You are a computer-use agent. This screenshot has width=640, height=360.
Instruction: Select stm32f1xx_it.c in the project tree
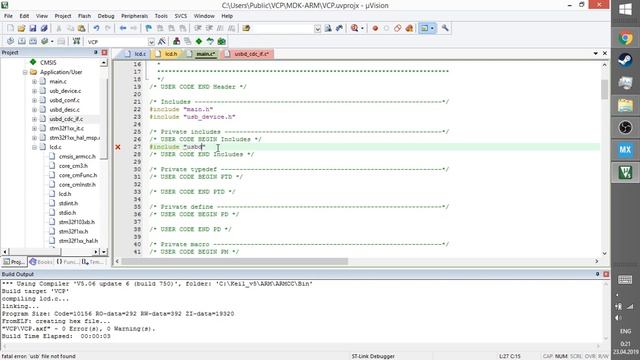tap(67, 129)
